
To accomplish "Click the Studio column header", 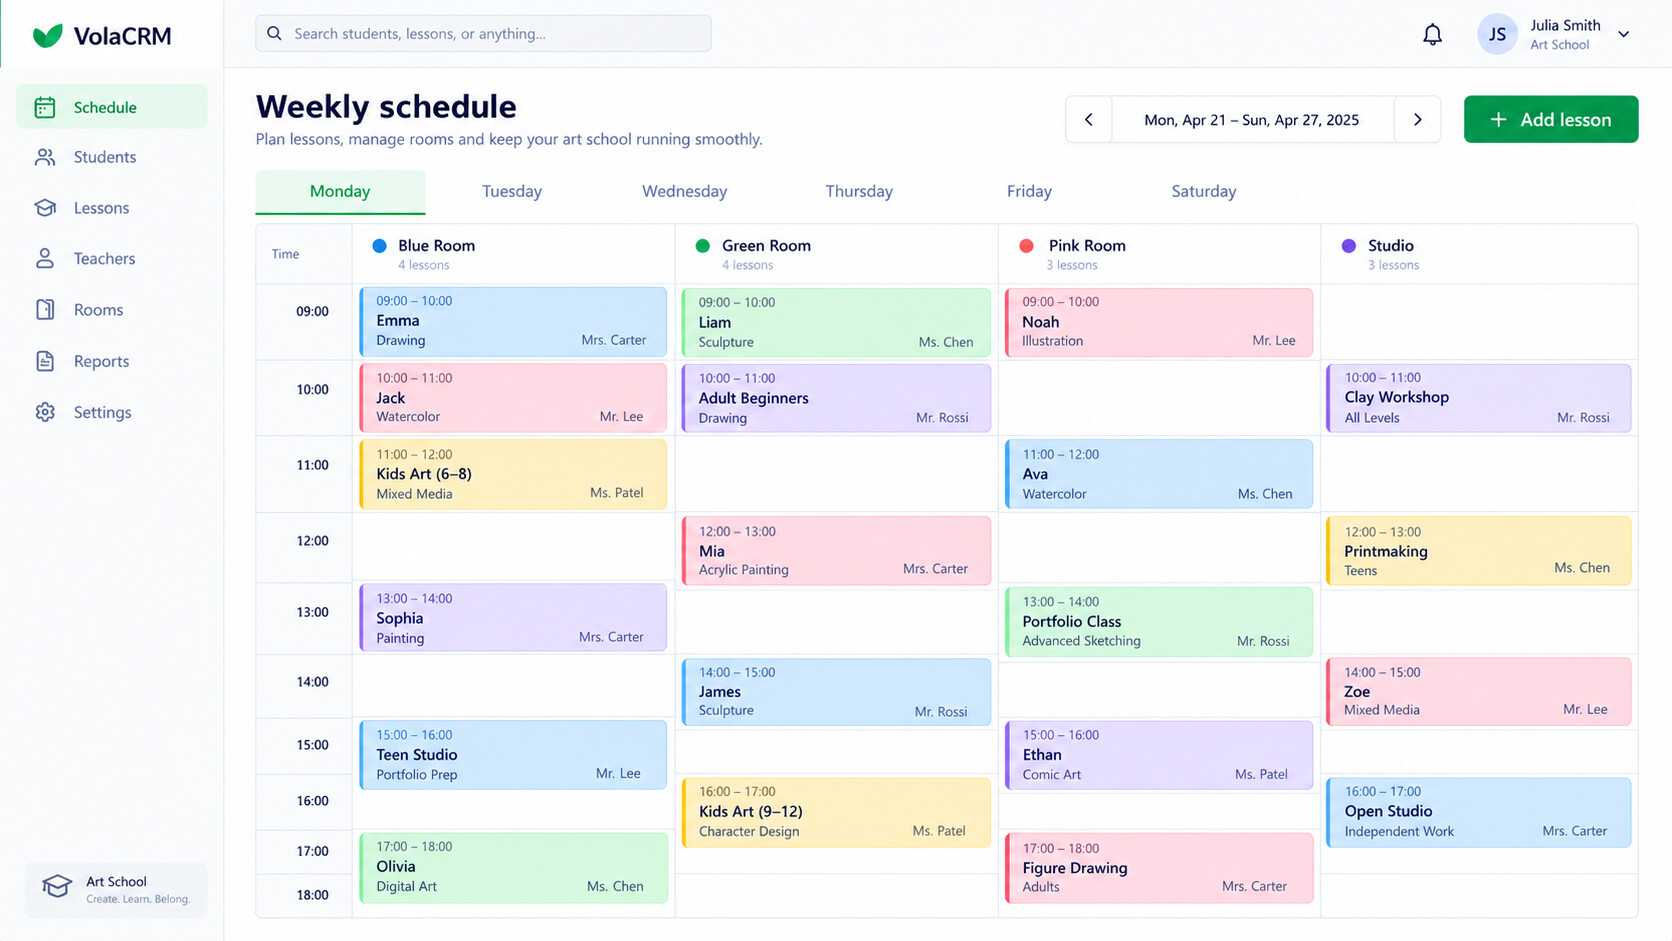I will coord(1479,254).
